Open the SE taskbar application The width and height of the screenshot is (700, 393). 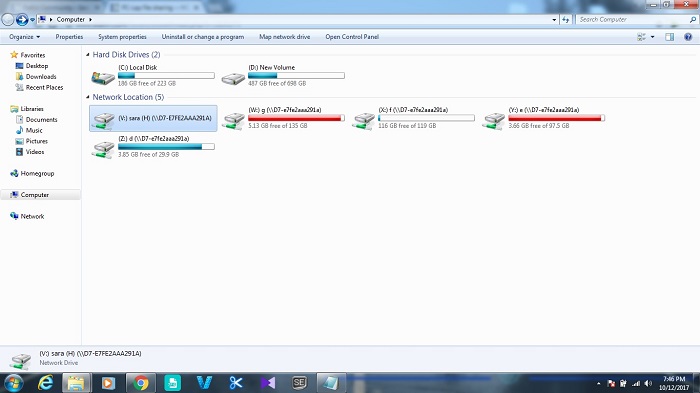[x=299, y=383]
